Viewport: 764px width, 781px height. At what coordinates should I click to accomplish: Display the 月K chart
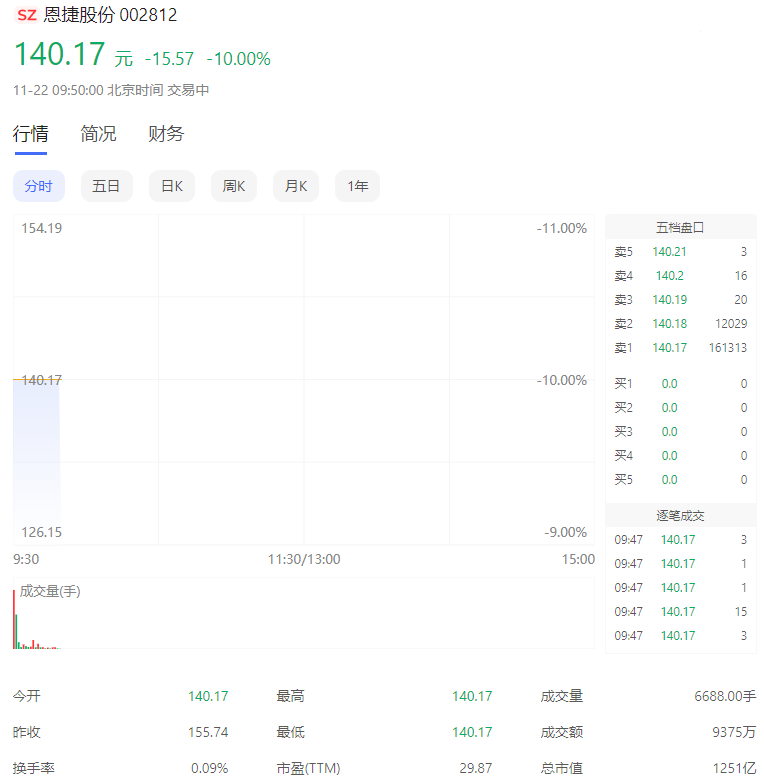(x=296, y=186)
